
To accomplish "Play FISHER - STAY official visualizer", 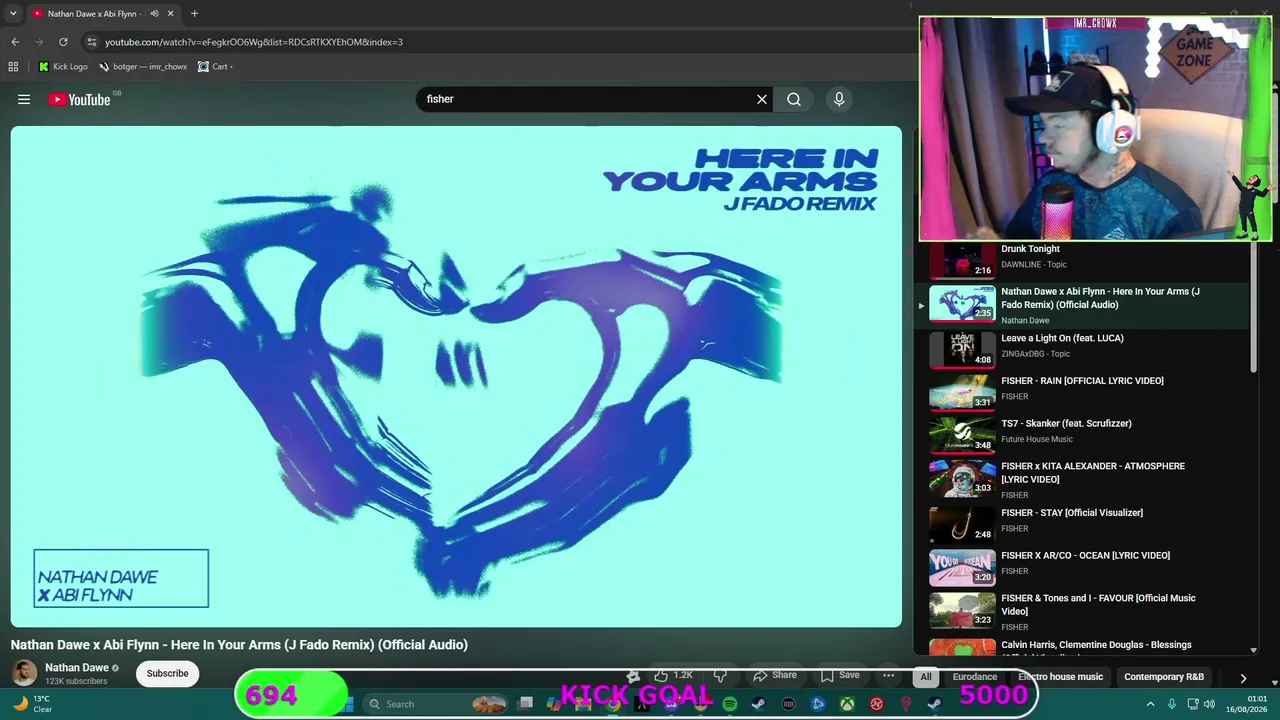I will click(1072, 513).
